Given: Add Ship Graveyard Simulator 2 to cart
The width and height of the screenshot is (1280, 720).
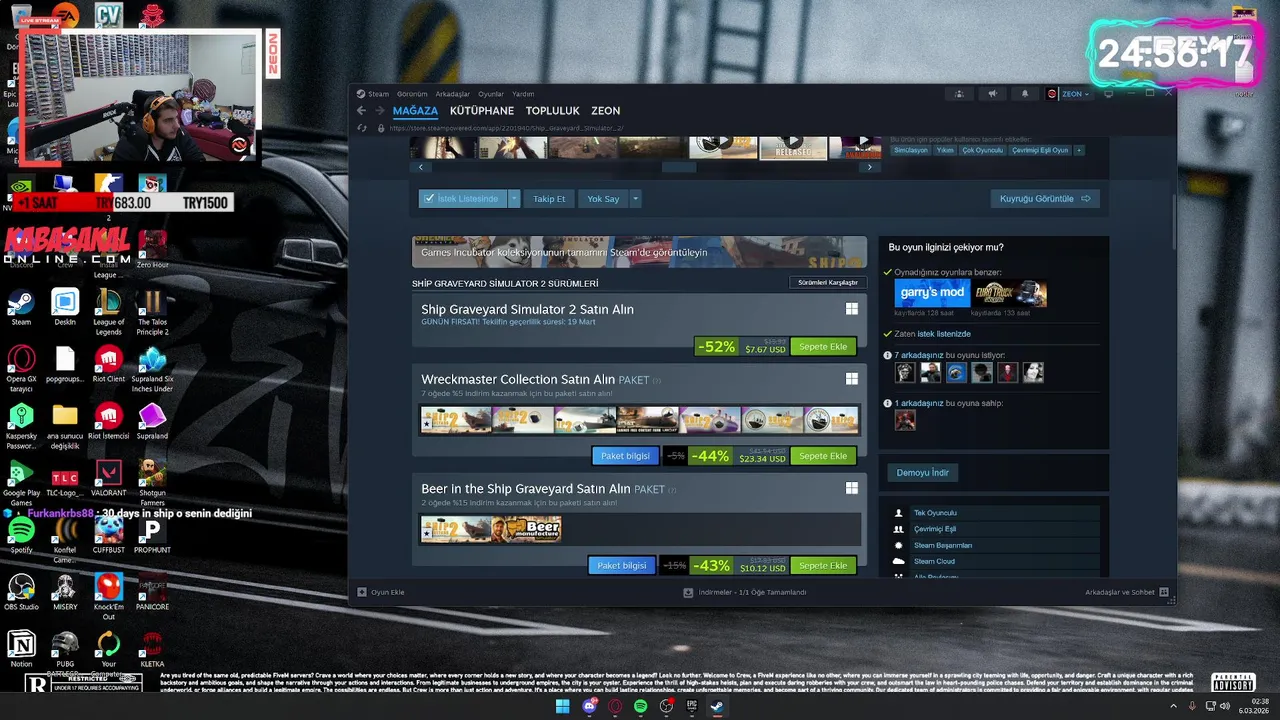Looking at the screenshot, I should pyautogui.click(x=823, y=347).
